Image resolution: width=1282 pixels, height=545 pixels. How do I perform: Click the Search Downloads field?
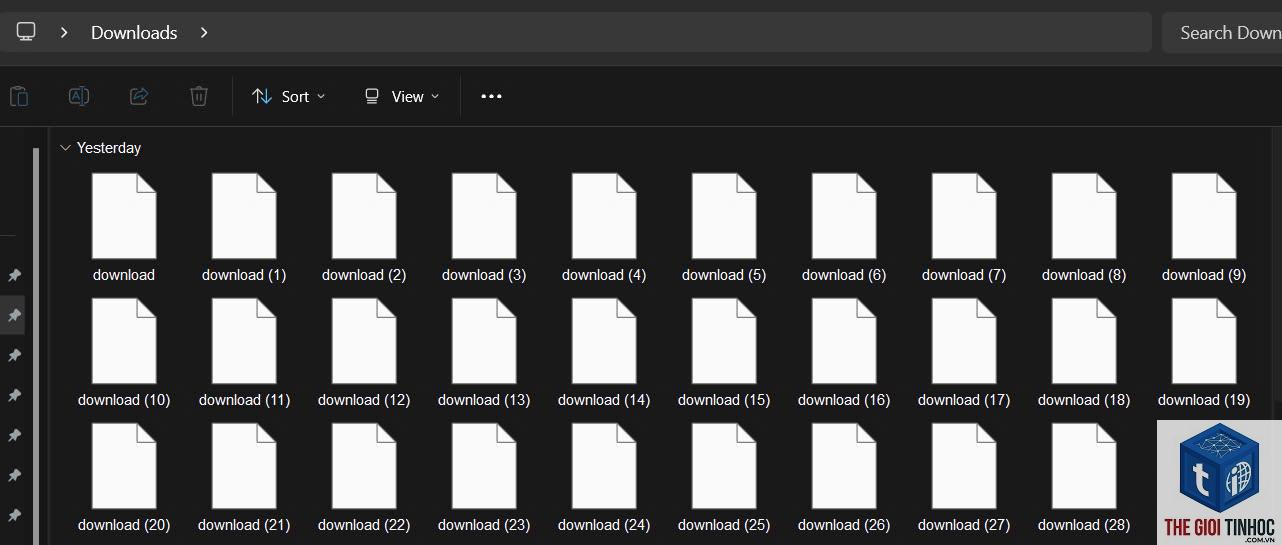click(x=1222, y=32)
